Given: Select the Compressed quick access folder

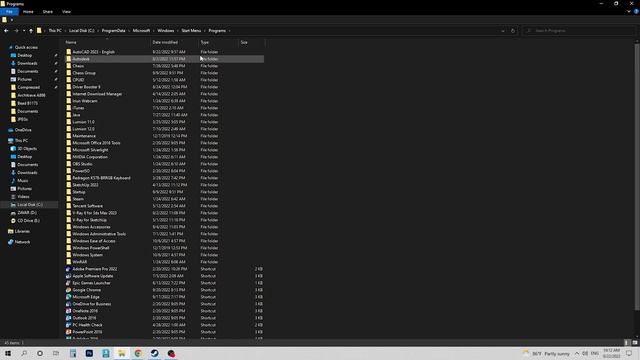Looking at the screenshot, I should tap(28, 87).
